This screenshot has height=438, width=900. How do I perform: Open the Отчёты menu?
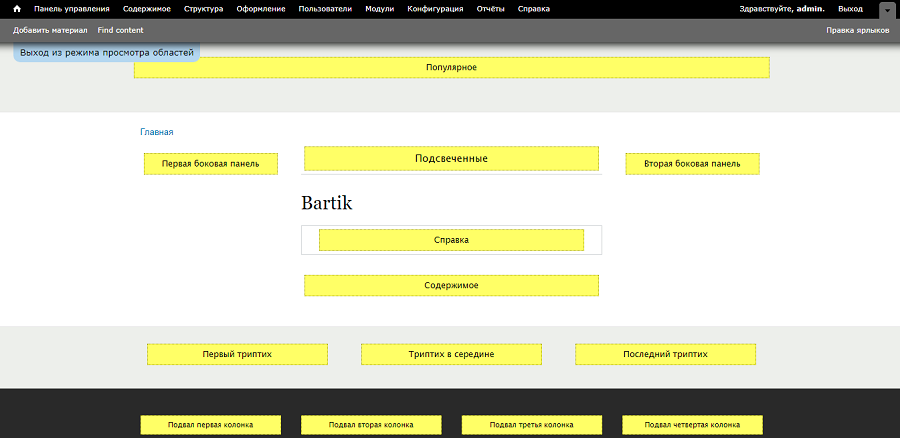click(x=491, y=9)
